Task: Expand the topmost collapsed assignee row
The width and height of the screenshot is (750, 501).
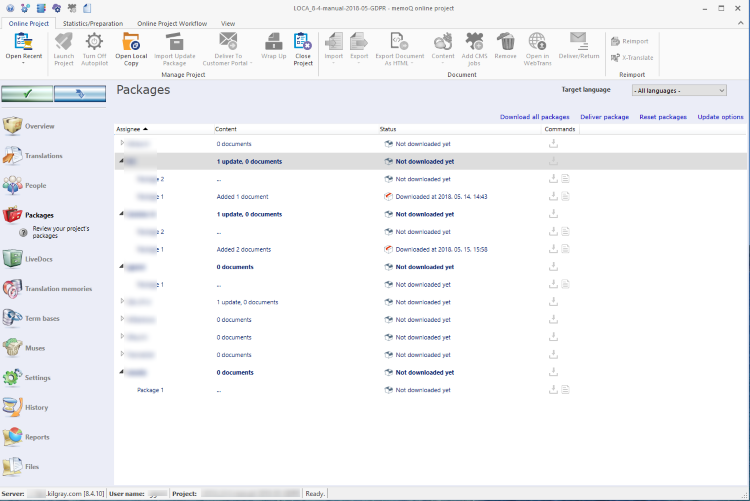Action: (x=121, y=144)
